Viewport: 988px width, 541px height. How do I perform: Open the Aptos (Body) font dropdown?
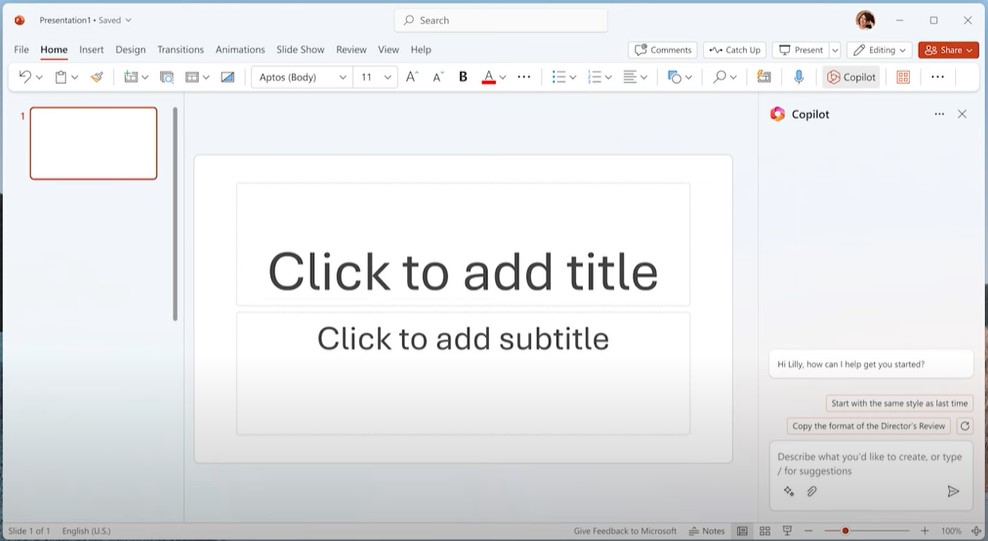pyautogui.click(x=302, y=77)
